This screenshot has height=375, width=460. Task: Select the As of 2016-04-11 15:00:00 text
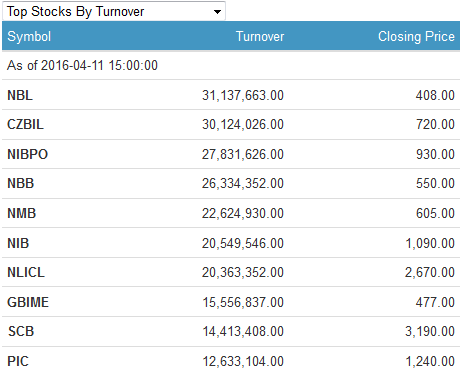(x=82, y=65)
